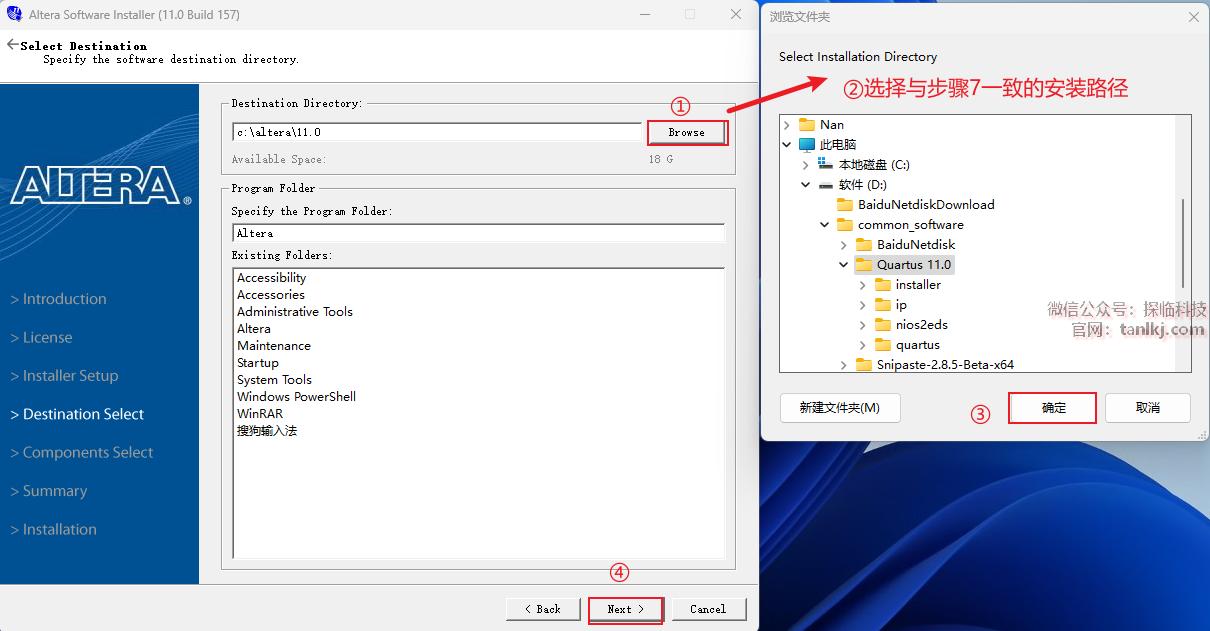Click the Program Folder name field
1210x631 pixels.
click(478, 233)
